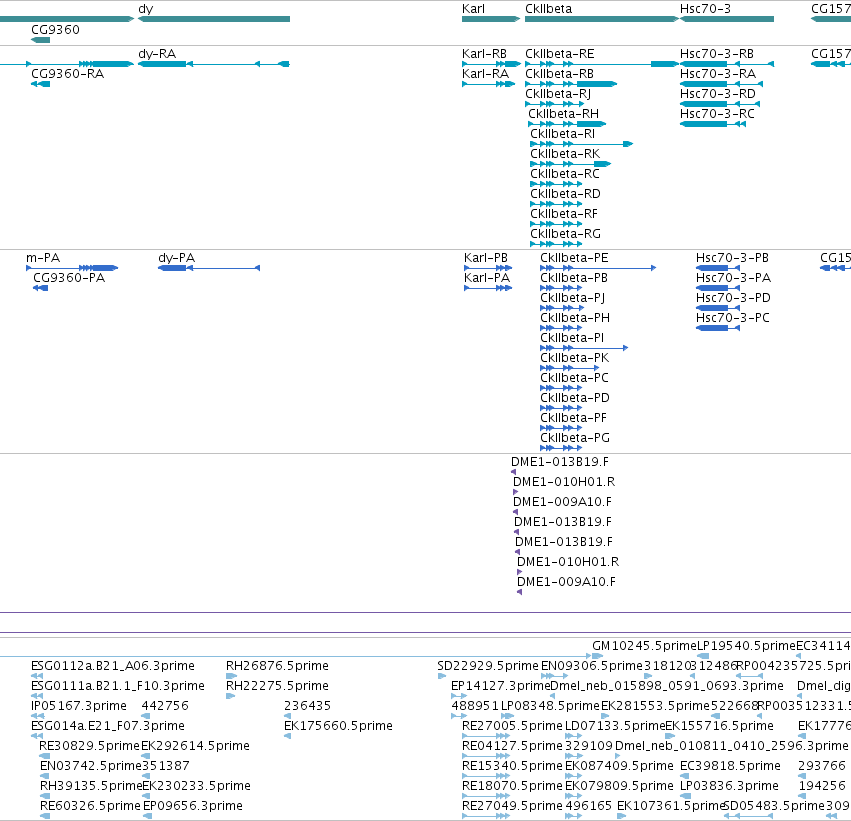Click protein CkIIbeta-PD
The width and height of the screenshot is (851, 821).
click(561, 409)
